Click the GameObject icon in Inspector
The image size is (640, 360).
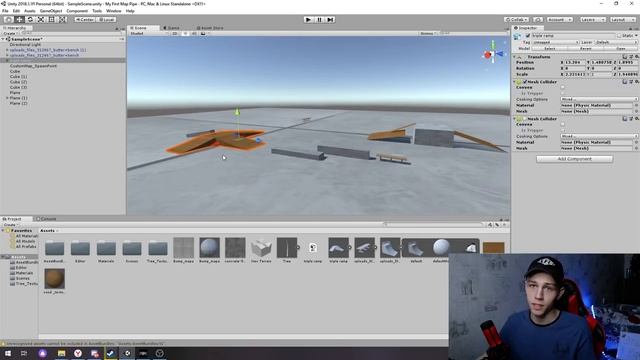(518, 36)
